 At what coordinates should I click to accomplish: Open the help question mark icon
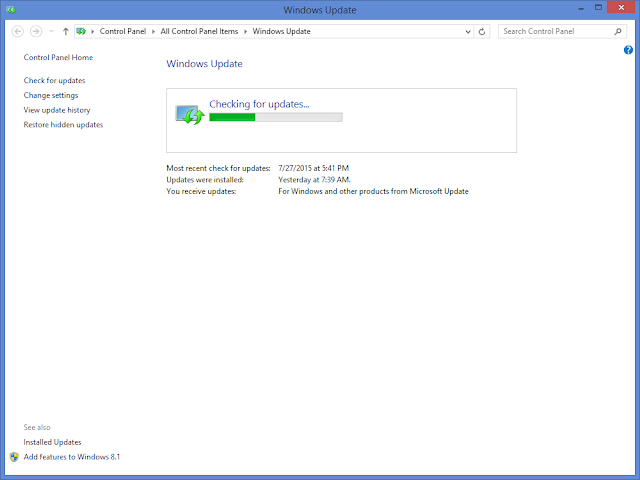point(628,50)
